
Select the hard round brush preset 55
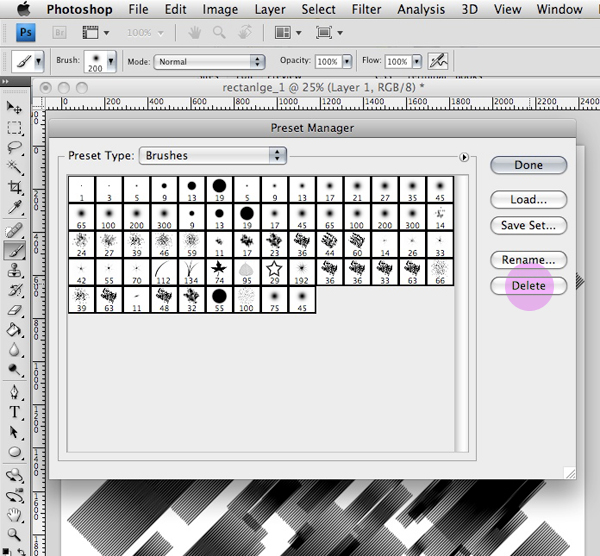click(219, 300)
